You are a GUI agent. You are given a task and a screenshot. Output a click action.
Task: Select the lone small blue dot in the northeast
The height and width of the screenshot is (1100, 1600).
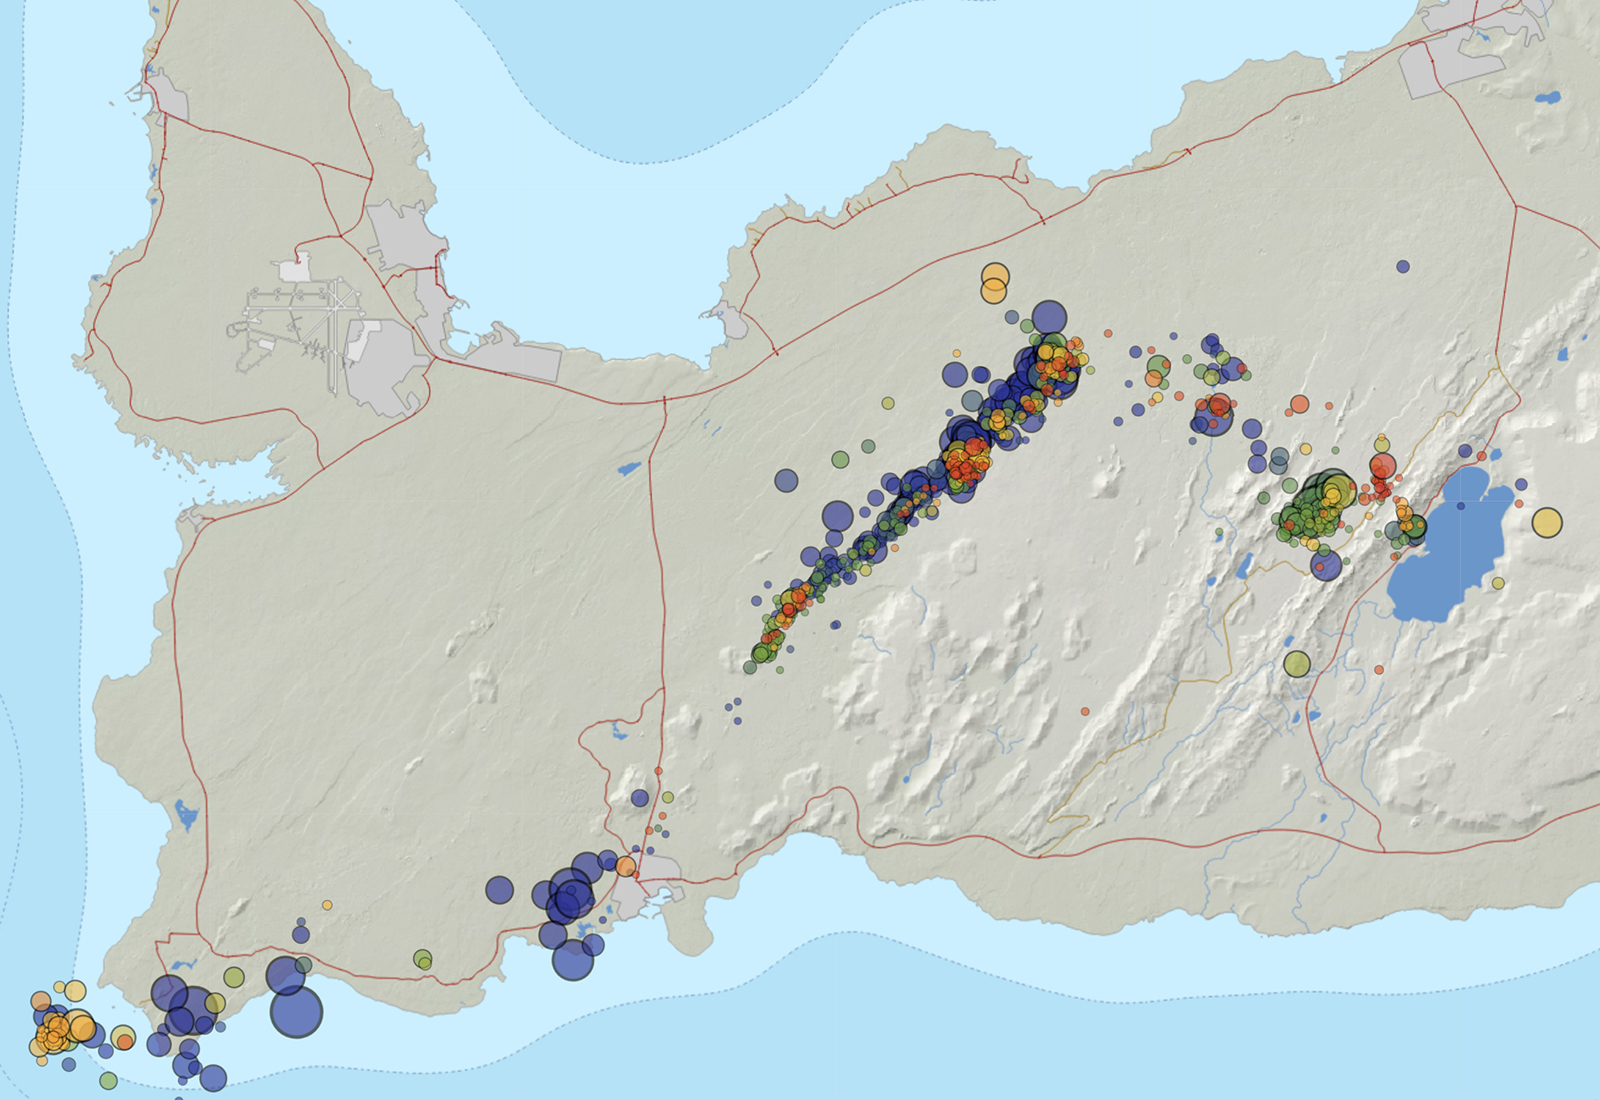(x=1403, y=266)
